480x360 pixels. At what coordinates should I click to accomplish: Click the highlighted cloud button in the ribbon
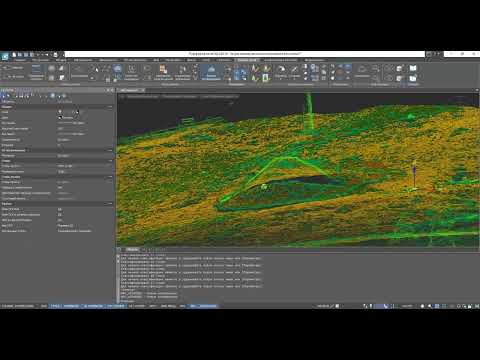211,72
